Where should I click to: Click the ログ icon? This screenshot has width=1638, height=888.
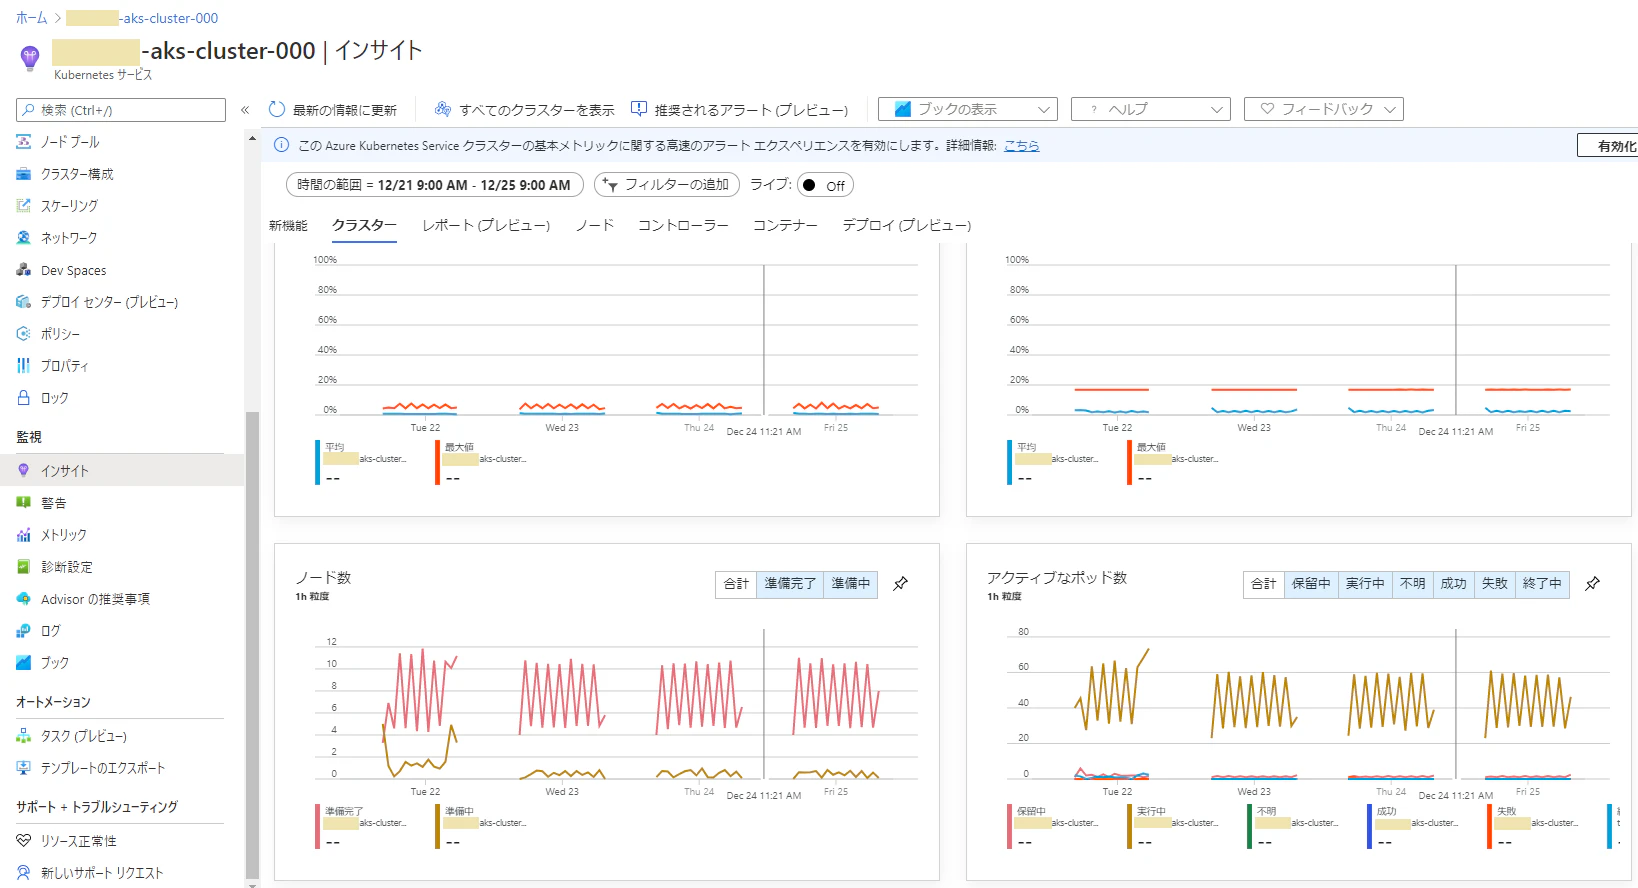tap(24, 631)
